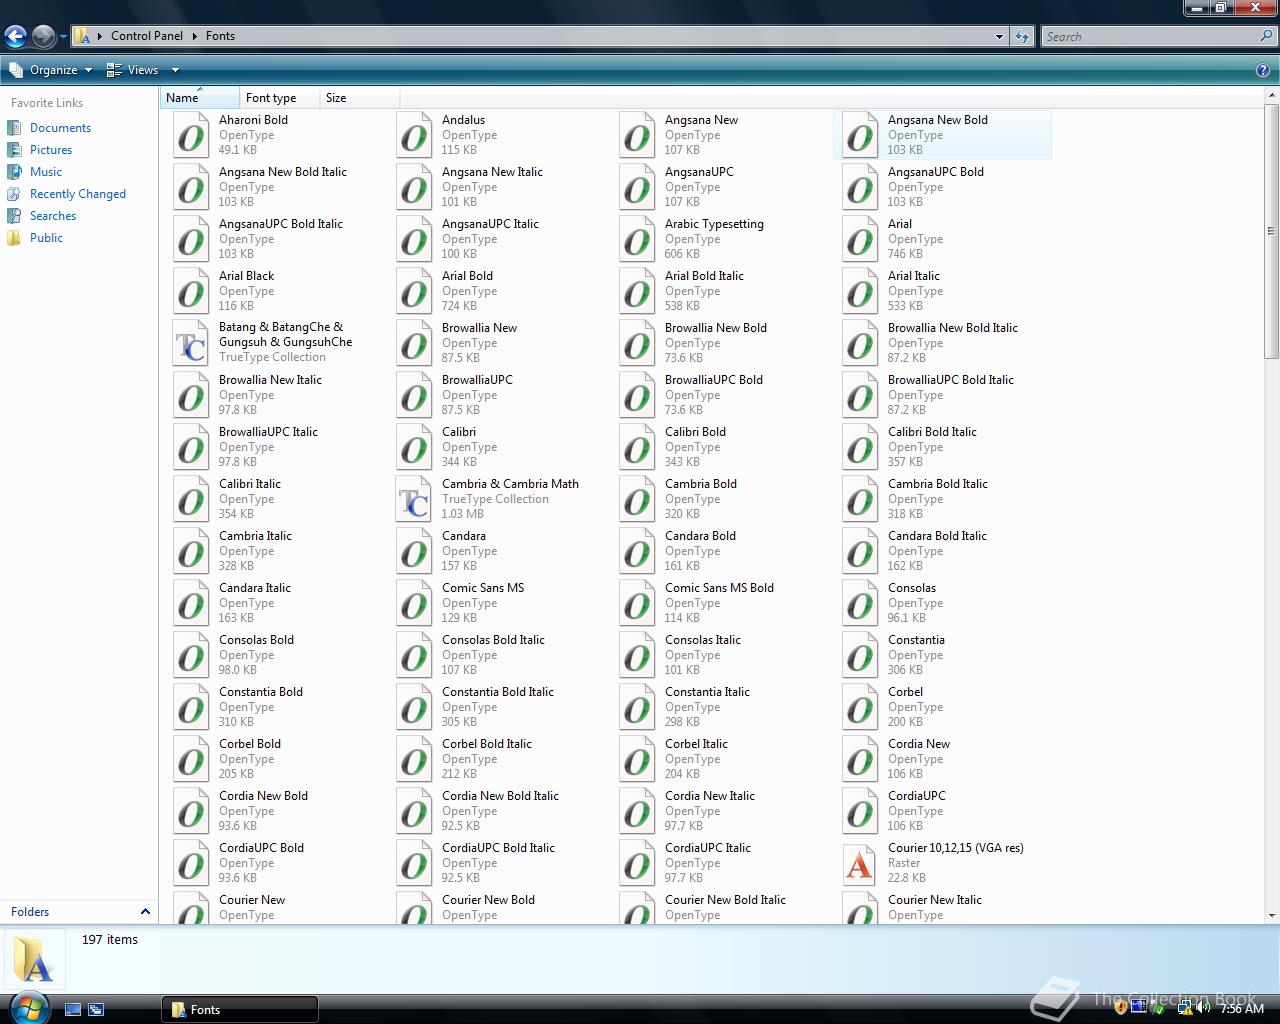Viewport: 1280px width, 1024px height.
Task: Click the Search input box
Action: click(1150, 37)
